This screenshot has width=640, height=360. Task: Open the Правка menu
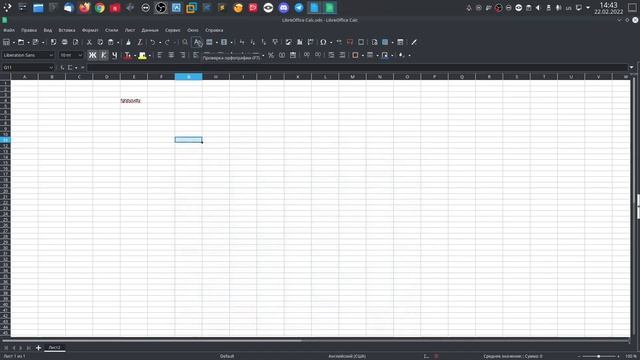29,30
